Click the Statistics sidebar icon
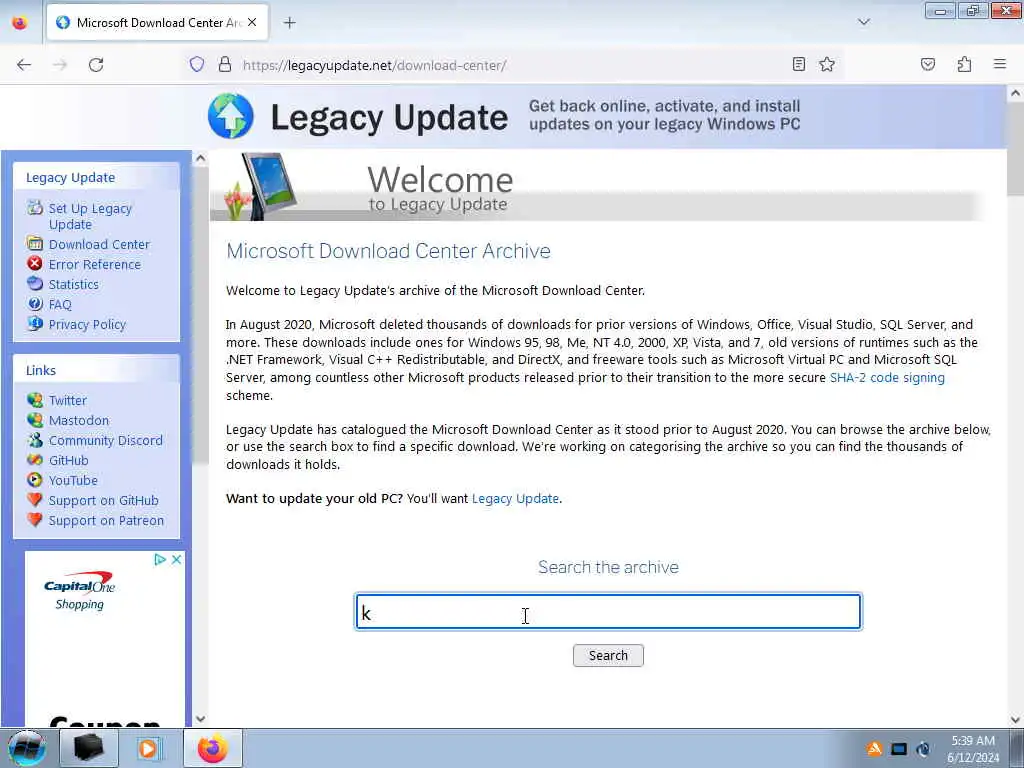This screenshot has height=768, width=1024. (x=35, y=283)
